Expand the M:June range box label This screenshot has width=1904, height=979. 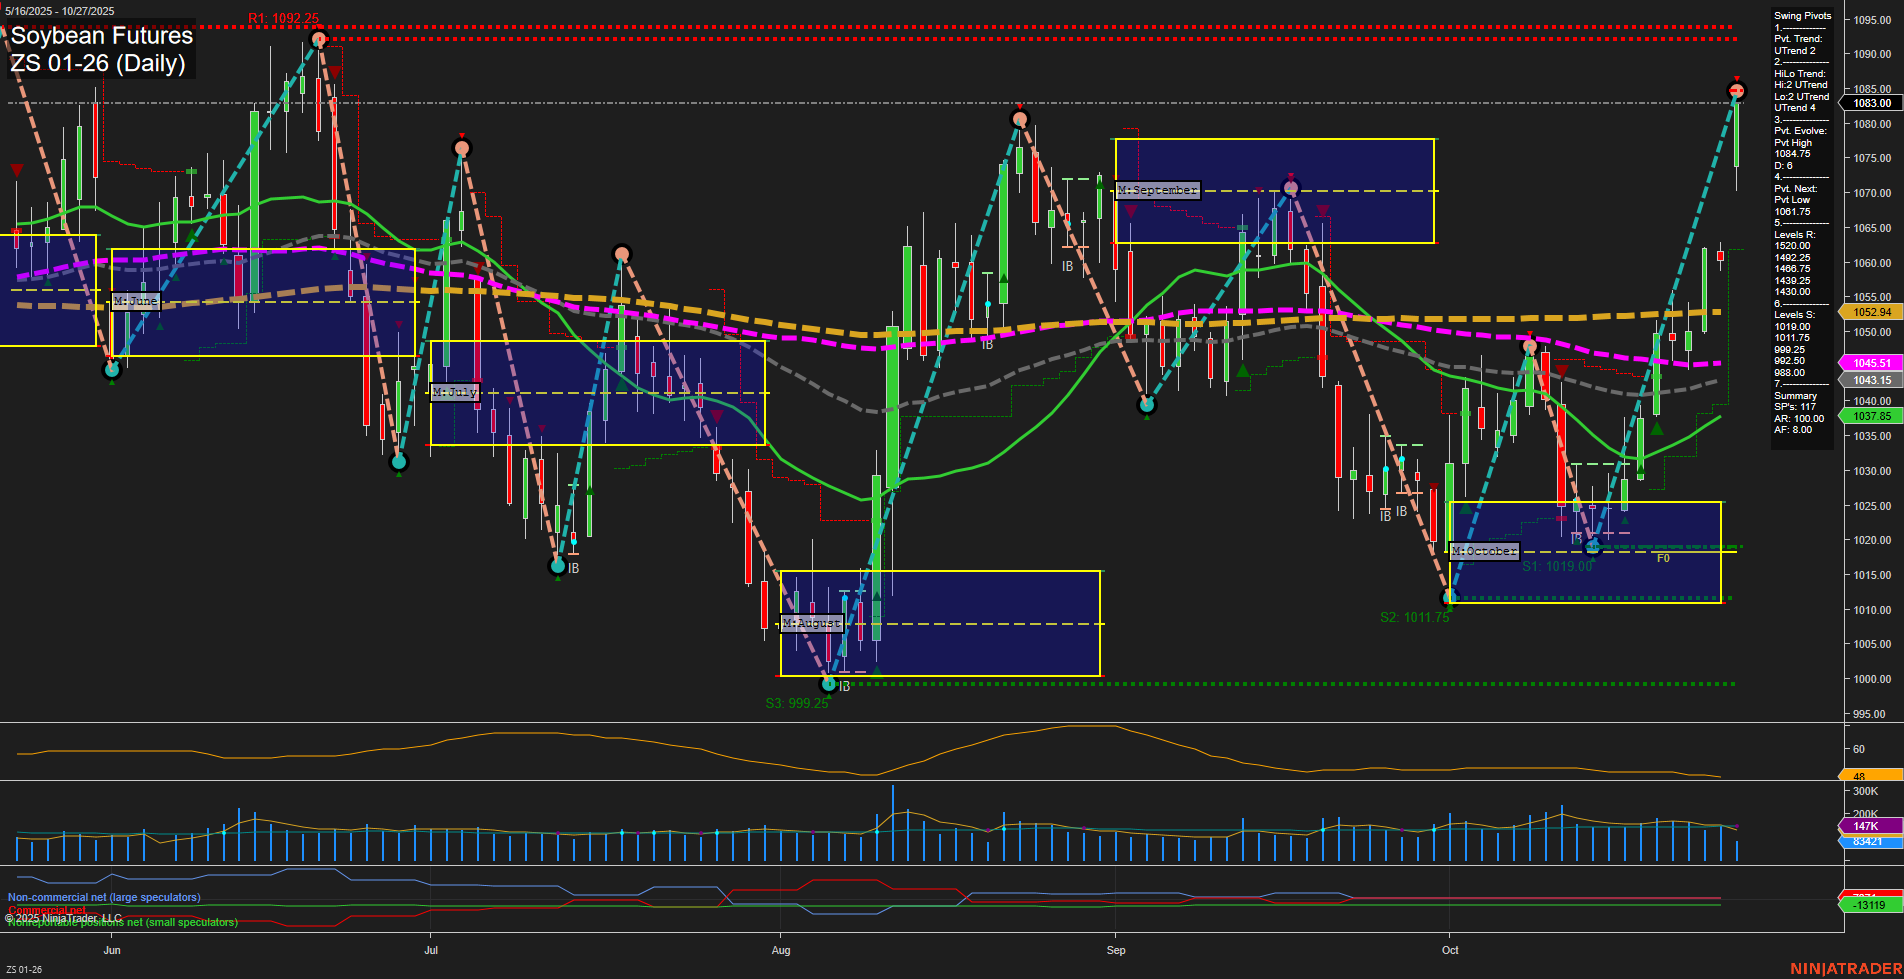coord(137,301)
